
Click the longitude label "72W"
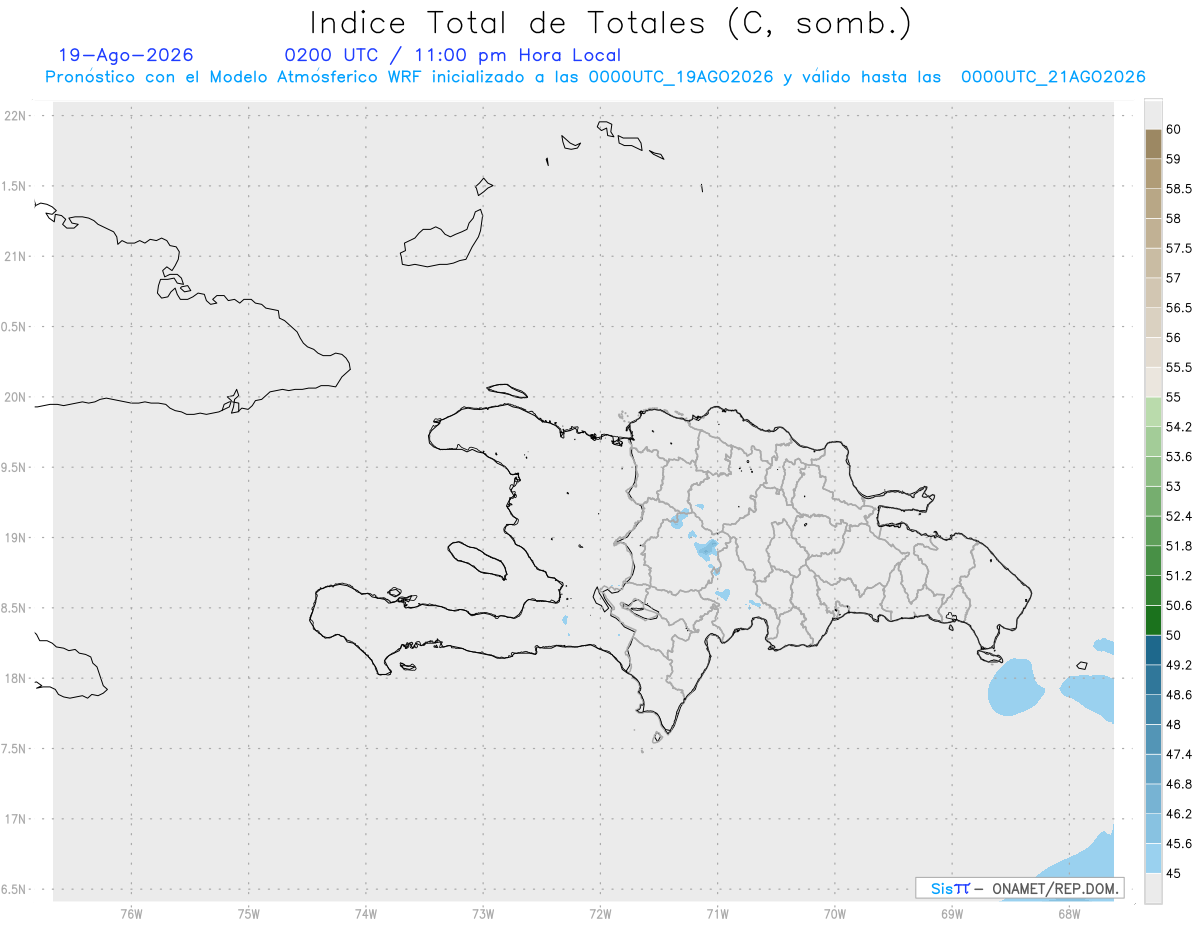click(x=600, y=913)
